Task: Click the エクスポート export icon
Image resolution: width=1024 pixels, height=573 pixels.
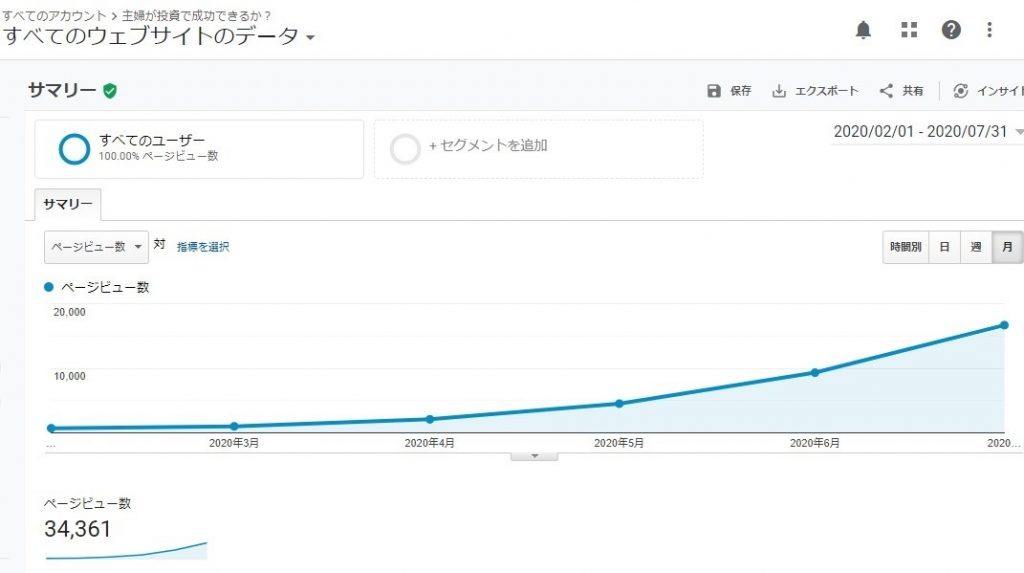Action: pos(779,91)
